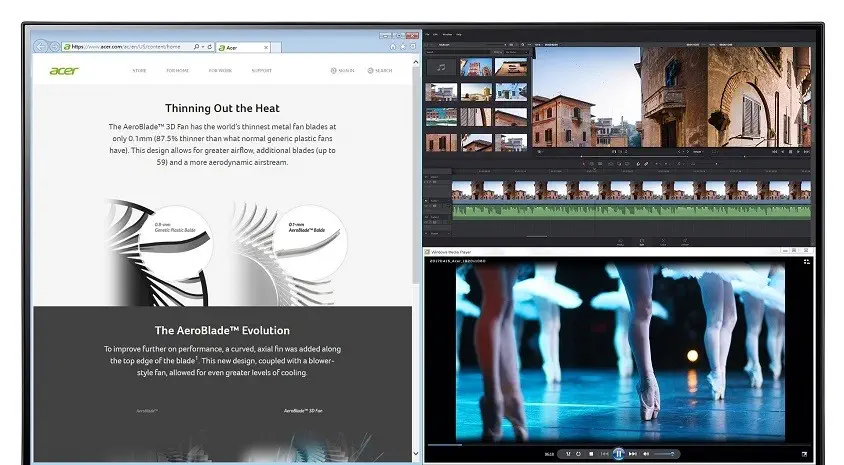Open the FOR WORK menu item
This screenshot has width=844, height=465.
220,71
